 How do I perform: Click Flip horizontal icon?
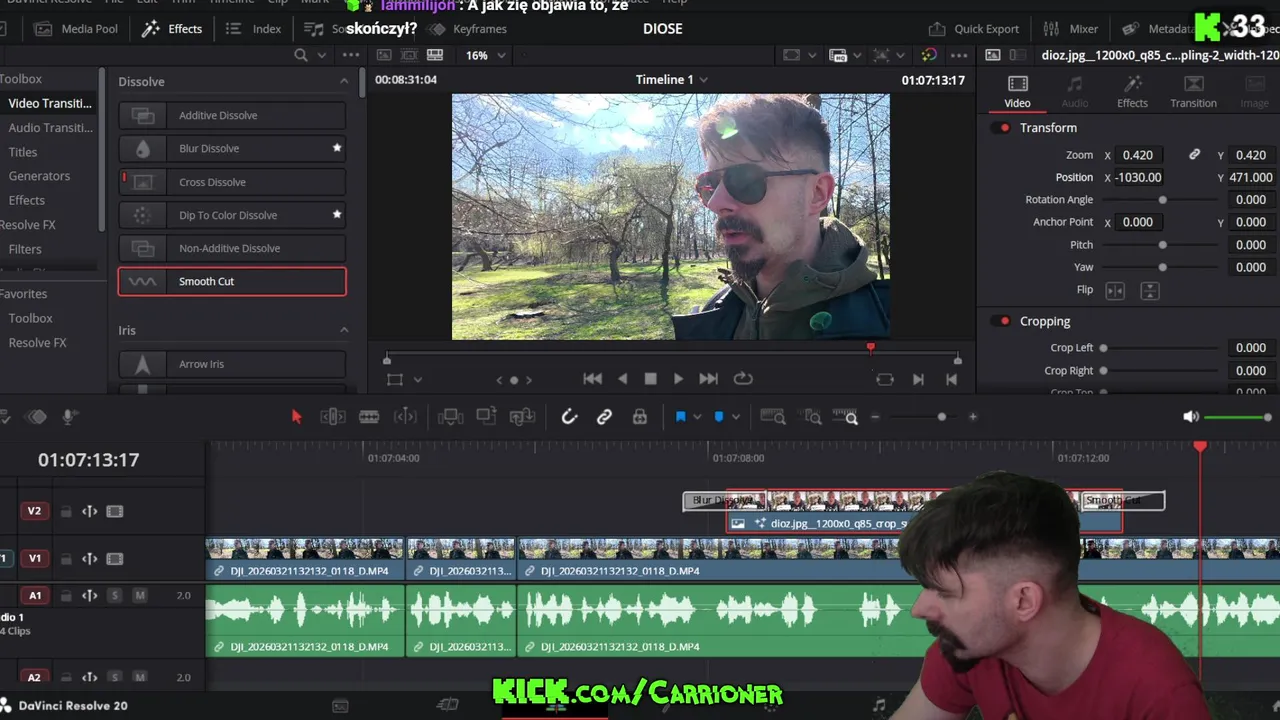coord(1115,290)
